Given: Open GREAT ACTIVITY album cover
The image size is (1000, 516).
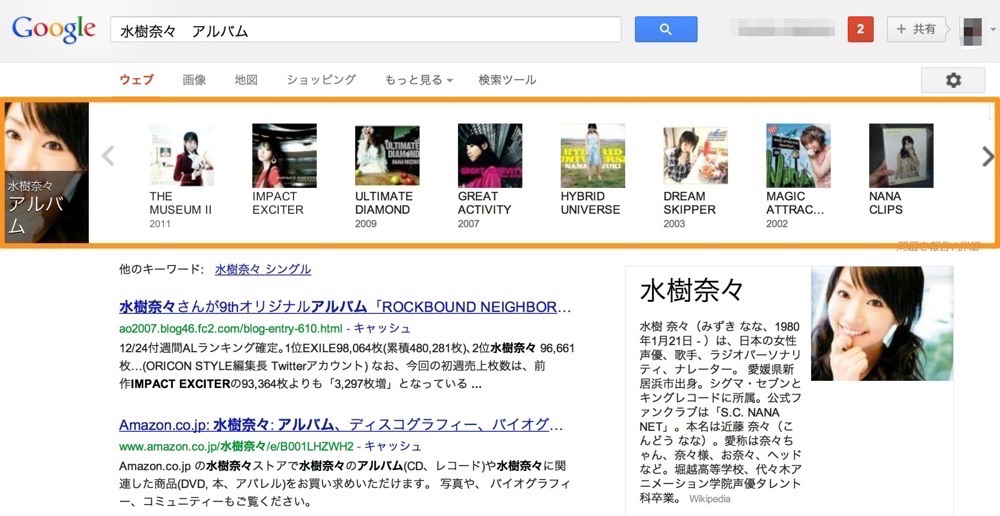Looking at the screenshot, I should [490, 156].
